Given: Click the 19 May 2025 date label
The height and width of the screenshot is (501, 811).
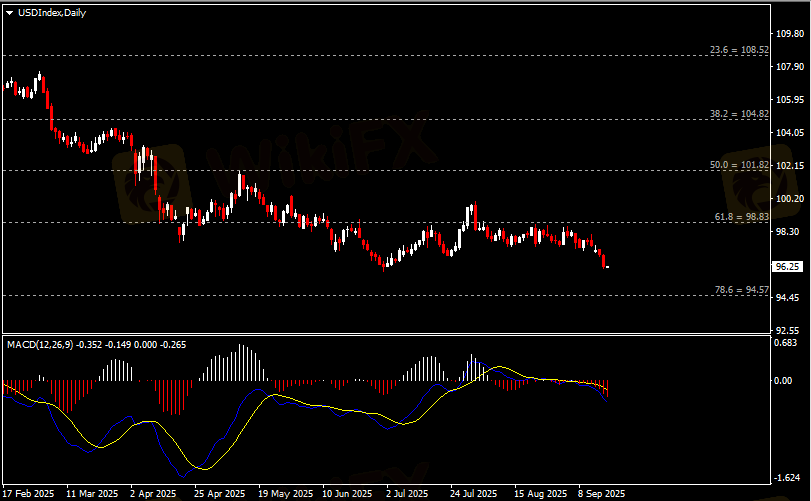Looking at the screenshot, I should pos(286,494).
